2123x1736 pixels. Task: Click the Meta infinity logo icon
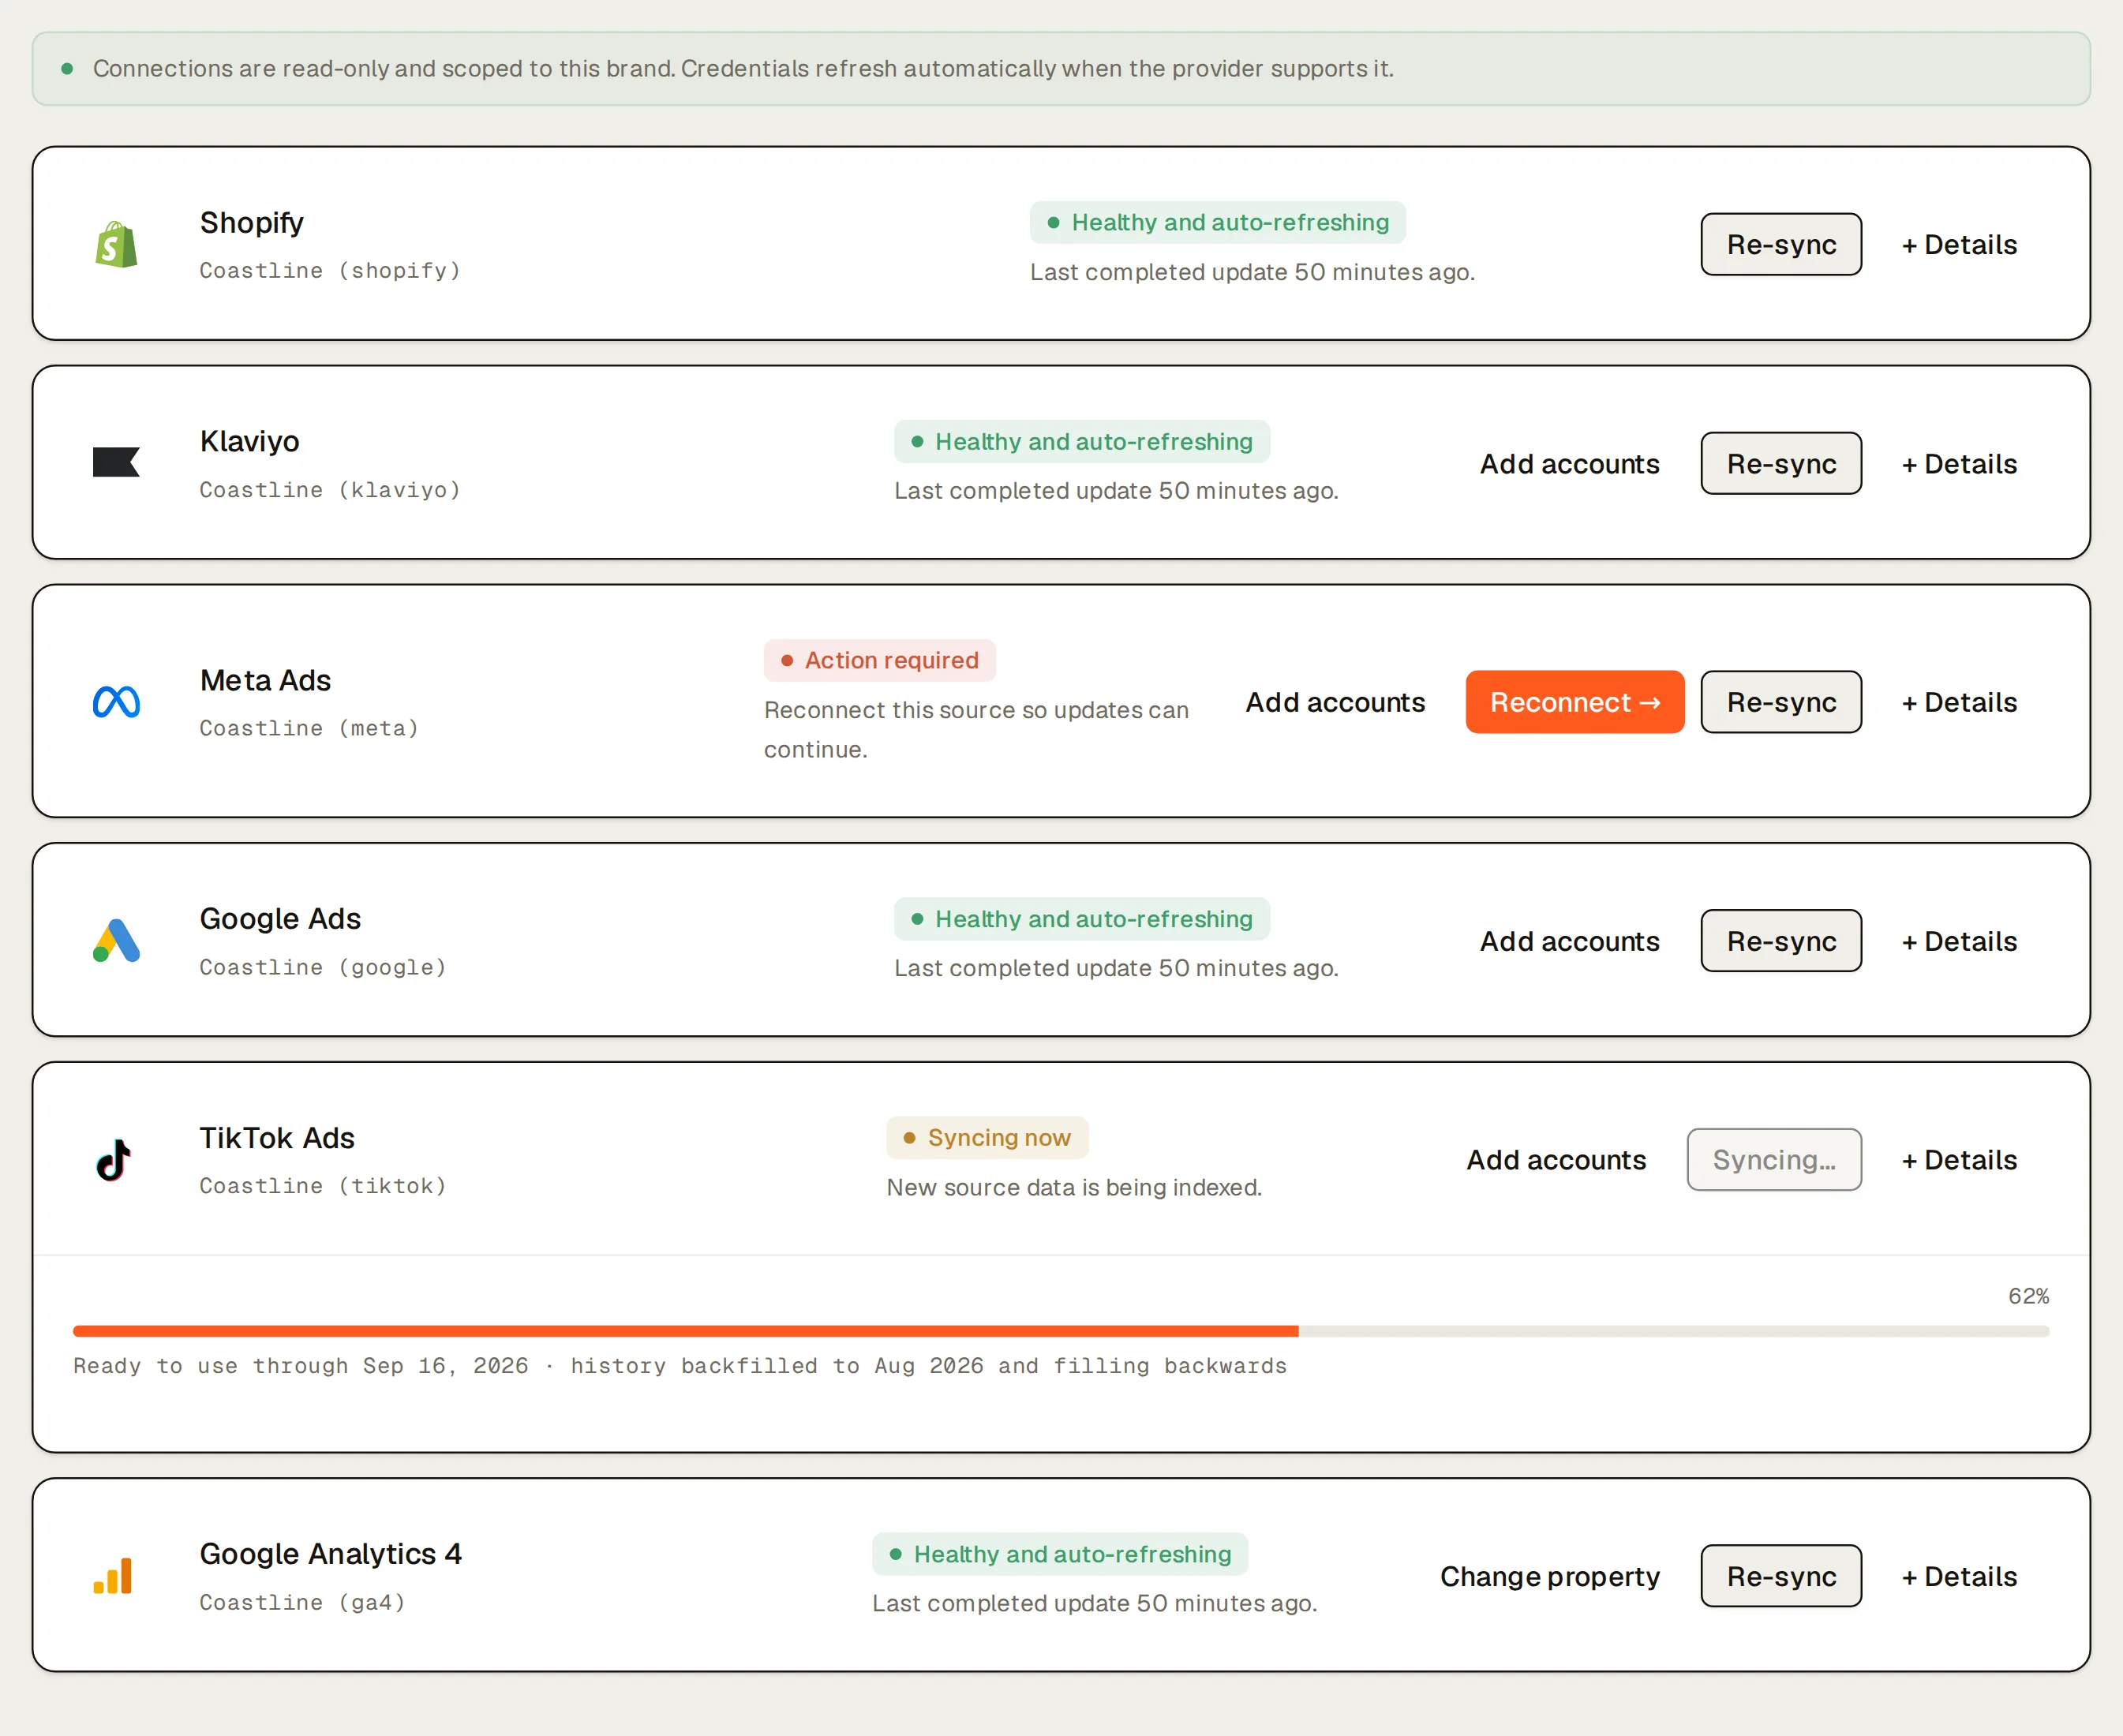[116, 702]
